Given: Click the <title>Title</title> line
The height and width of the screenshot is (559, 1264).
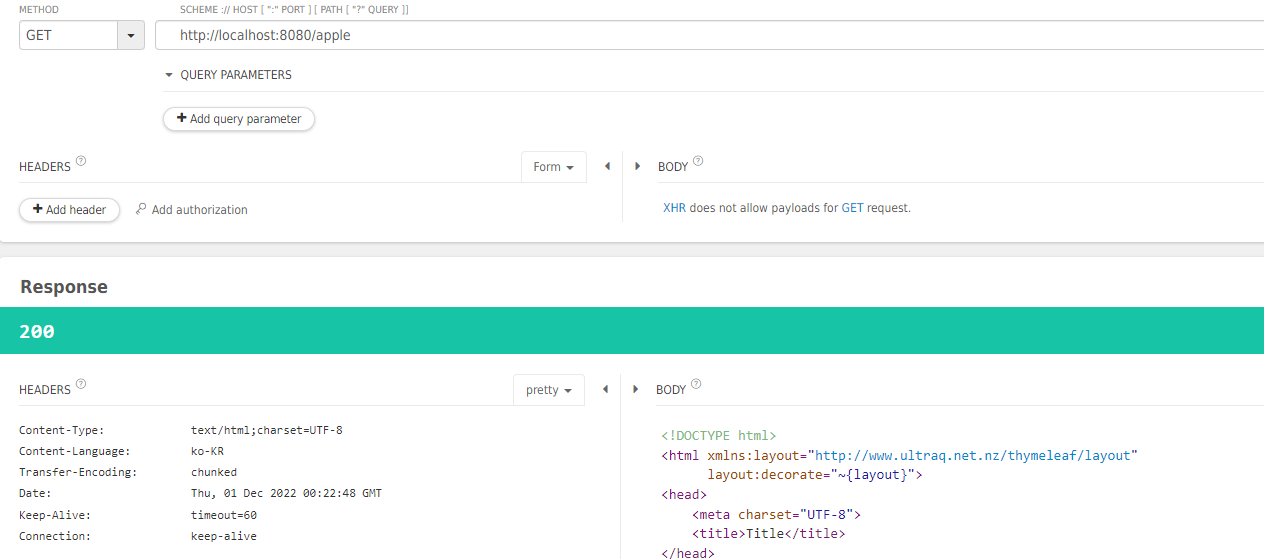Looking at the screenshot, I should pos(768,534).
